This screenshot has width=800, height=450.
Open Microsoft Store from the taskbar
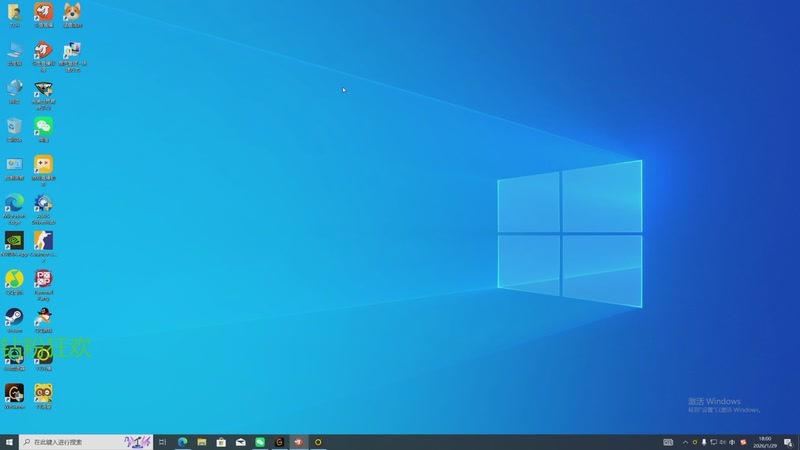[x=221, y=442]
